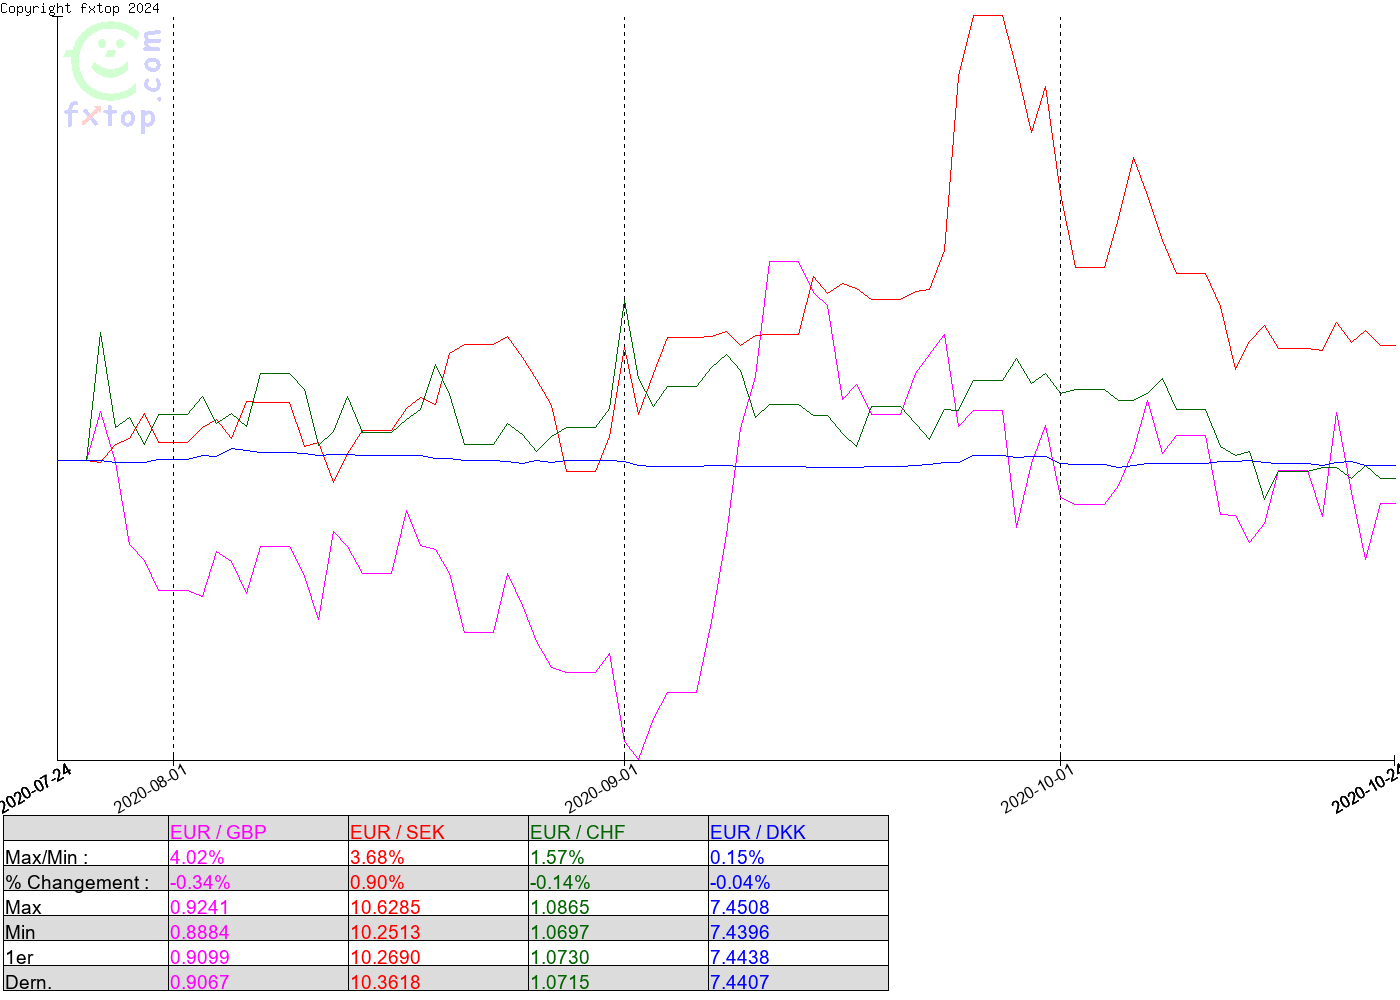Viewport: 1400px width, 1000px height.
Task: Click the 2020-10-01 axis date label
Action: 1037,789
